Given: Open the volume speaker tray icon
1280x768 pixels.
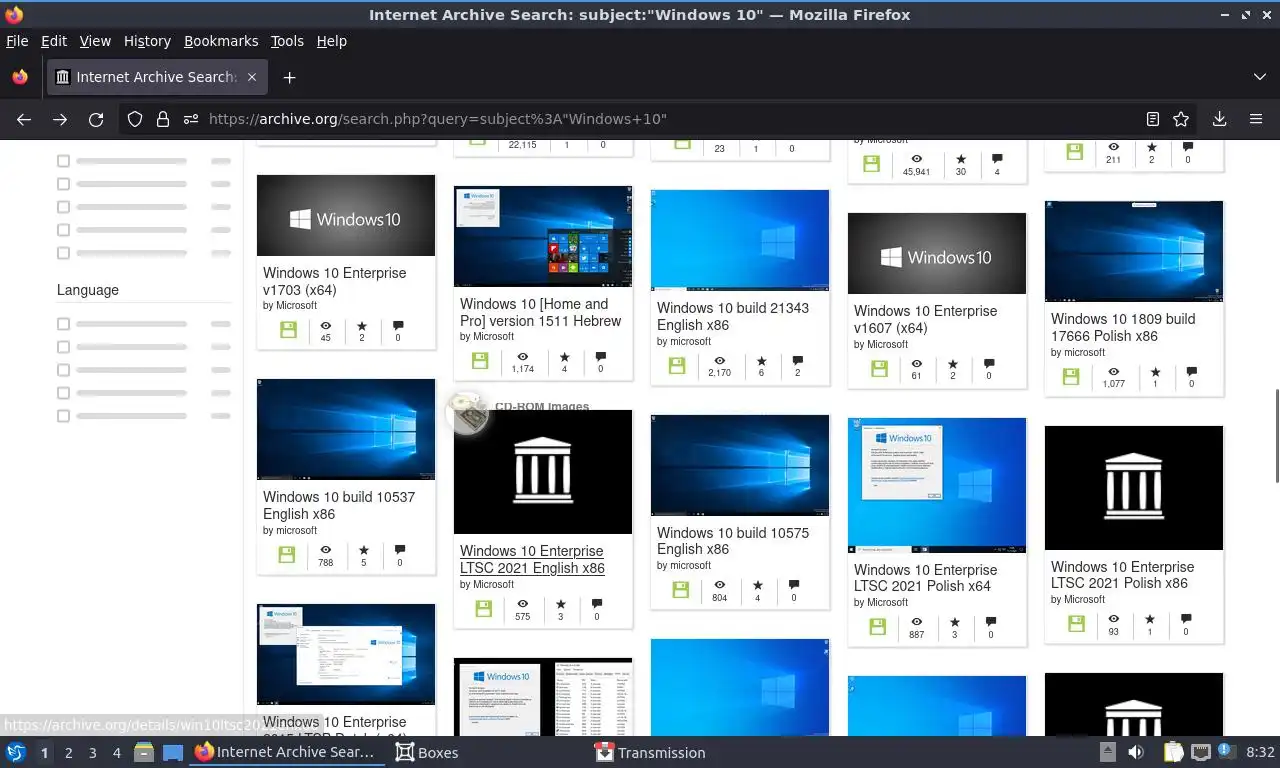Looking at the screenshot, I should [x=1136, y=752].
